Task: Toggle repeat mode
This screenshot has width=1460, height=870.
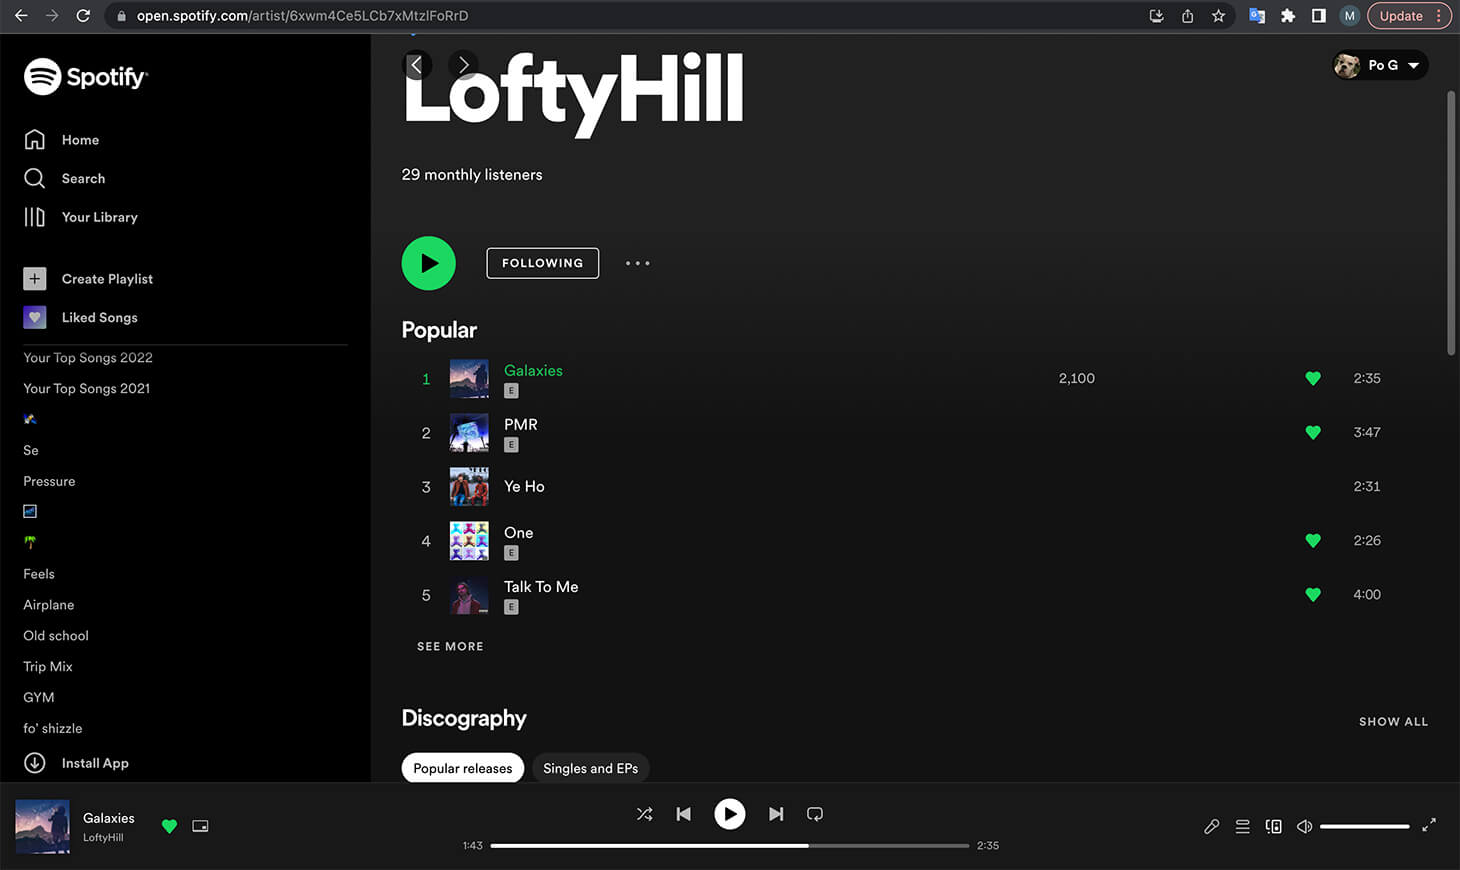Action: tap(814, 814)
